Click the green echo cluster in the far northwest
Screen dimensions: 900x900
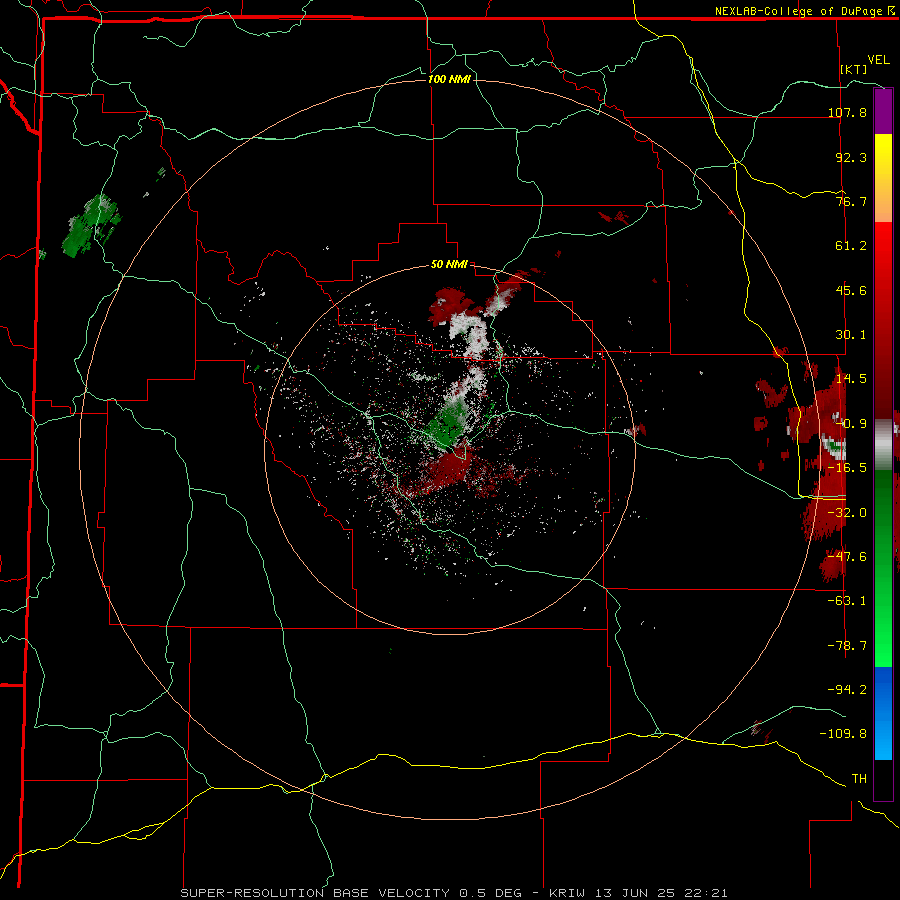click(x=92, y=225)
